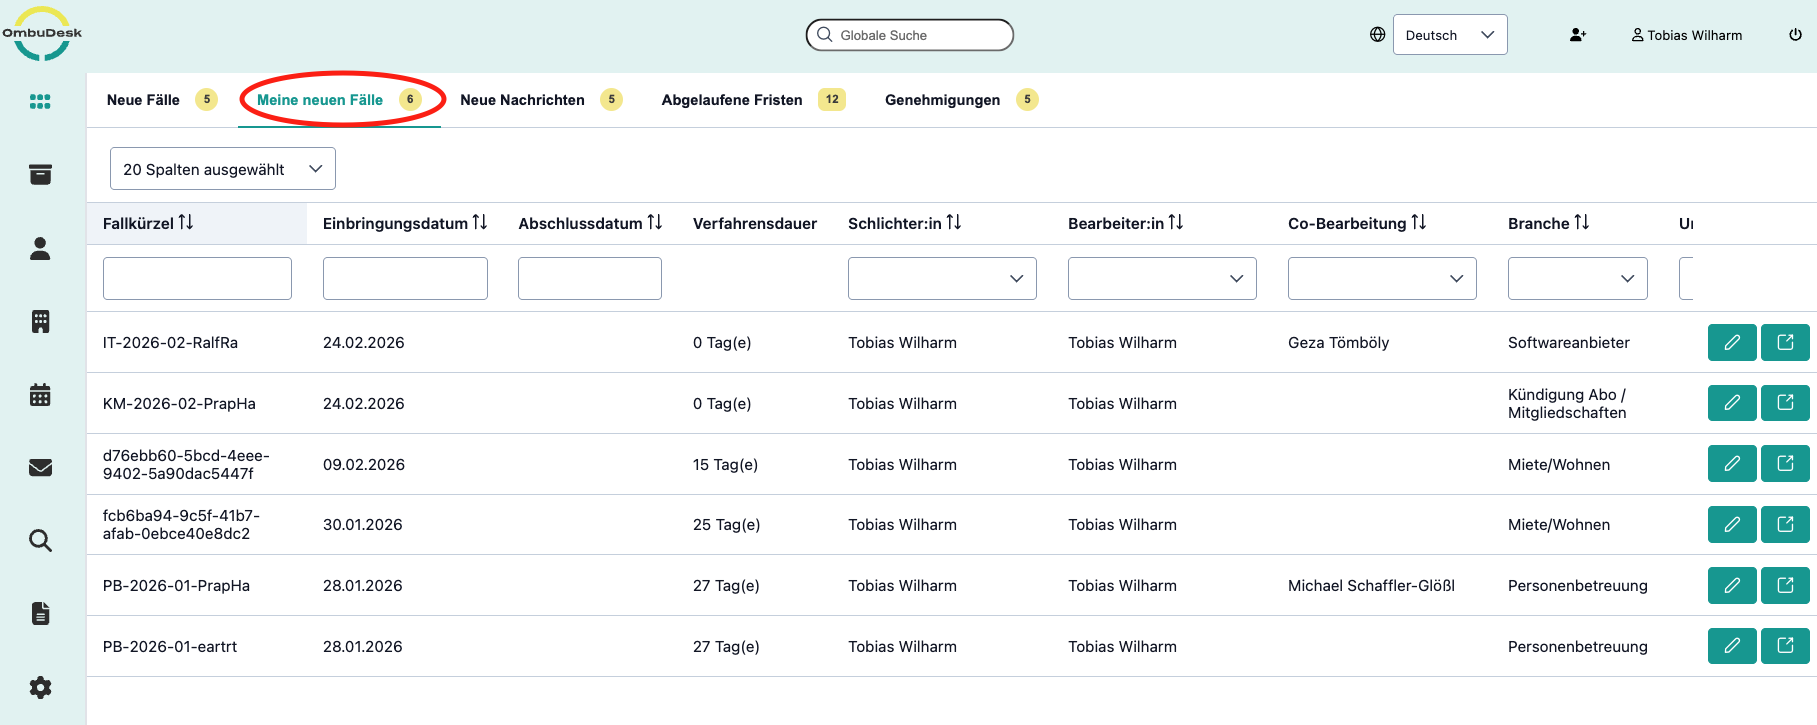Switch to the Neue Nachrichten tab
Viewport: 1817px width, 725px height.
click(522, 100)
